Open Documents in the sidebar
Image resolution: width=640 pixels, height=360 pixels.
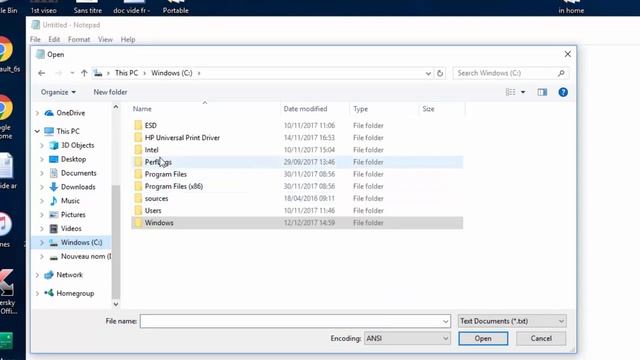[x=79, y=173]
